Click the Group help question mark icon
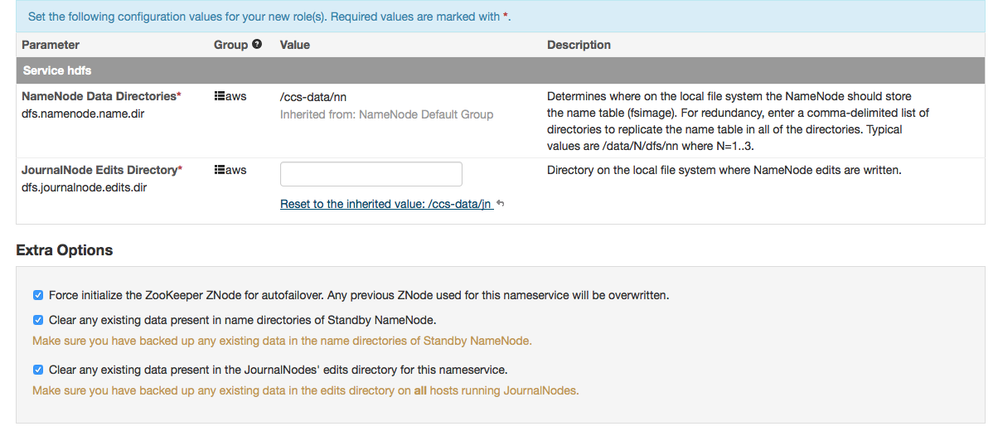 click(257, 45)
